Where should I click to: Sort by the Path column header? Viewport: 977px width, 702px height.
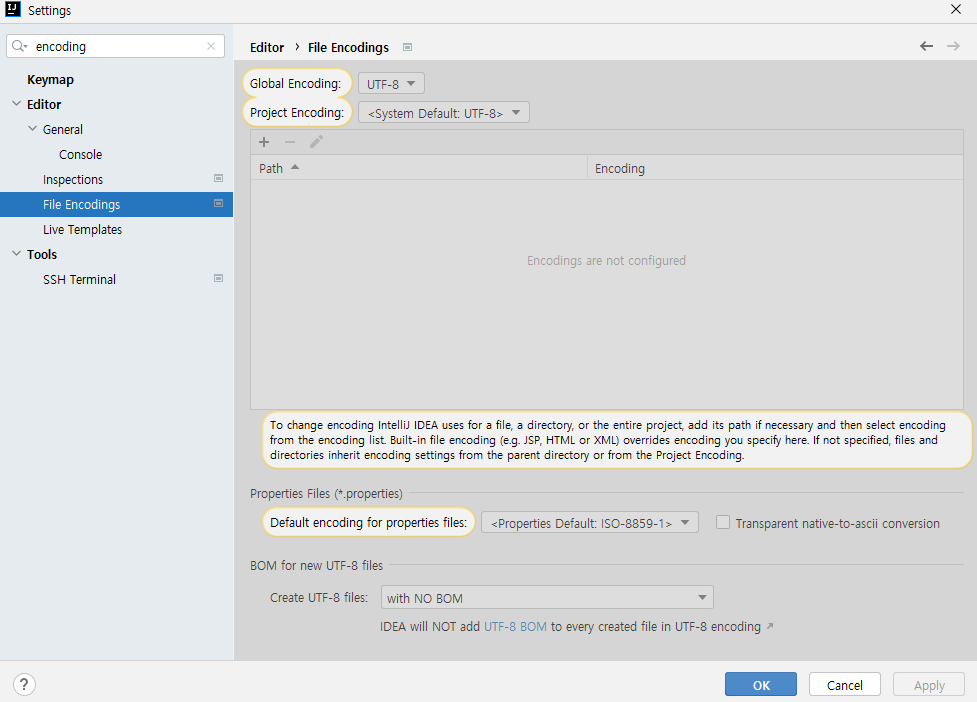419,168
